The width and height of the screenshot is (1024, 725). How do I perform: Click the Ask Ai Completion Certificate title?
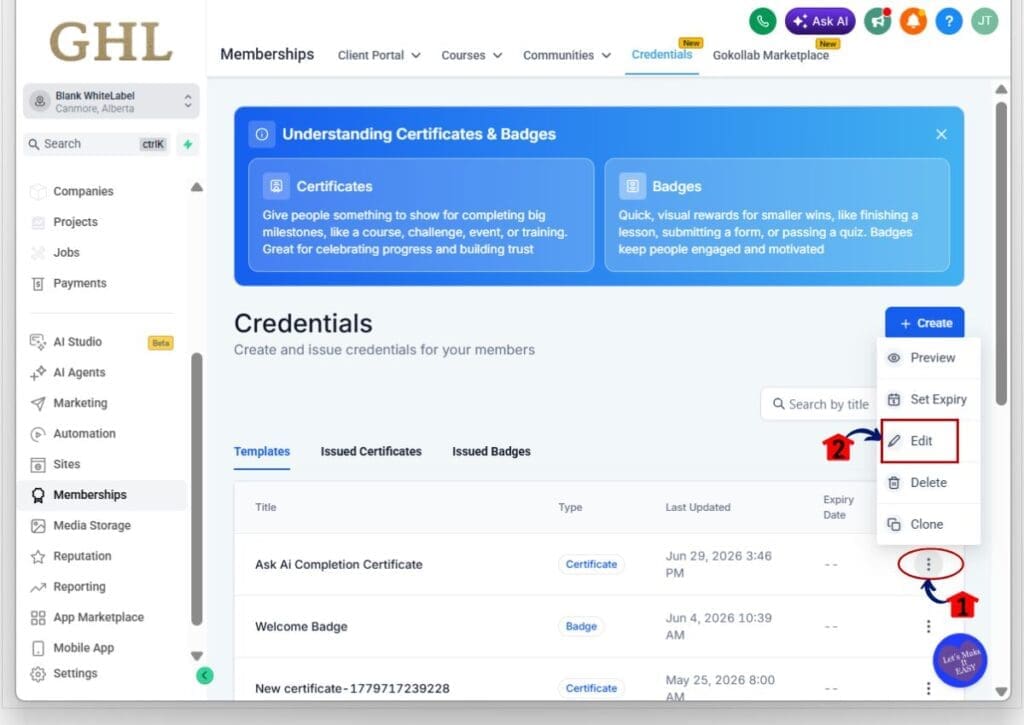(x=339, y=565)
